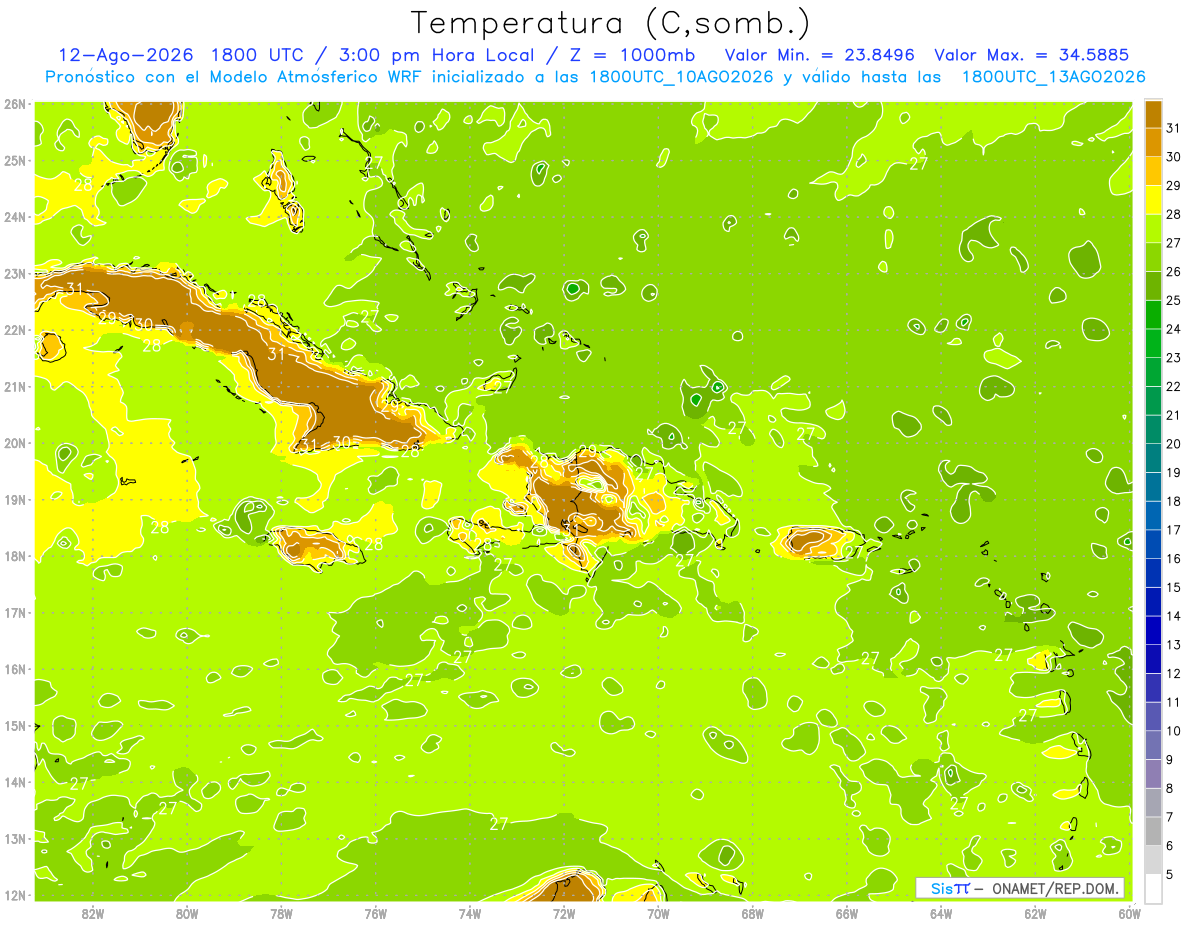This screenshot has height=927, width=1200.
Task: Select the "1800UTC_13AGO2026" valid-until timestamp
Action: click(1052, 77)
